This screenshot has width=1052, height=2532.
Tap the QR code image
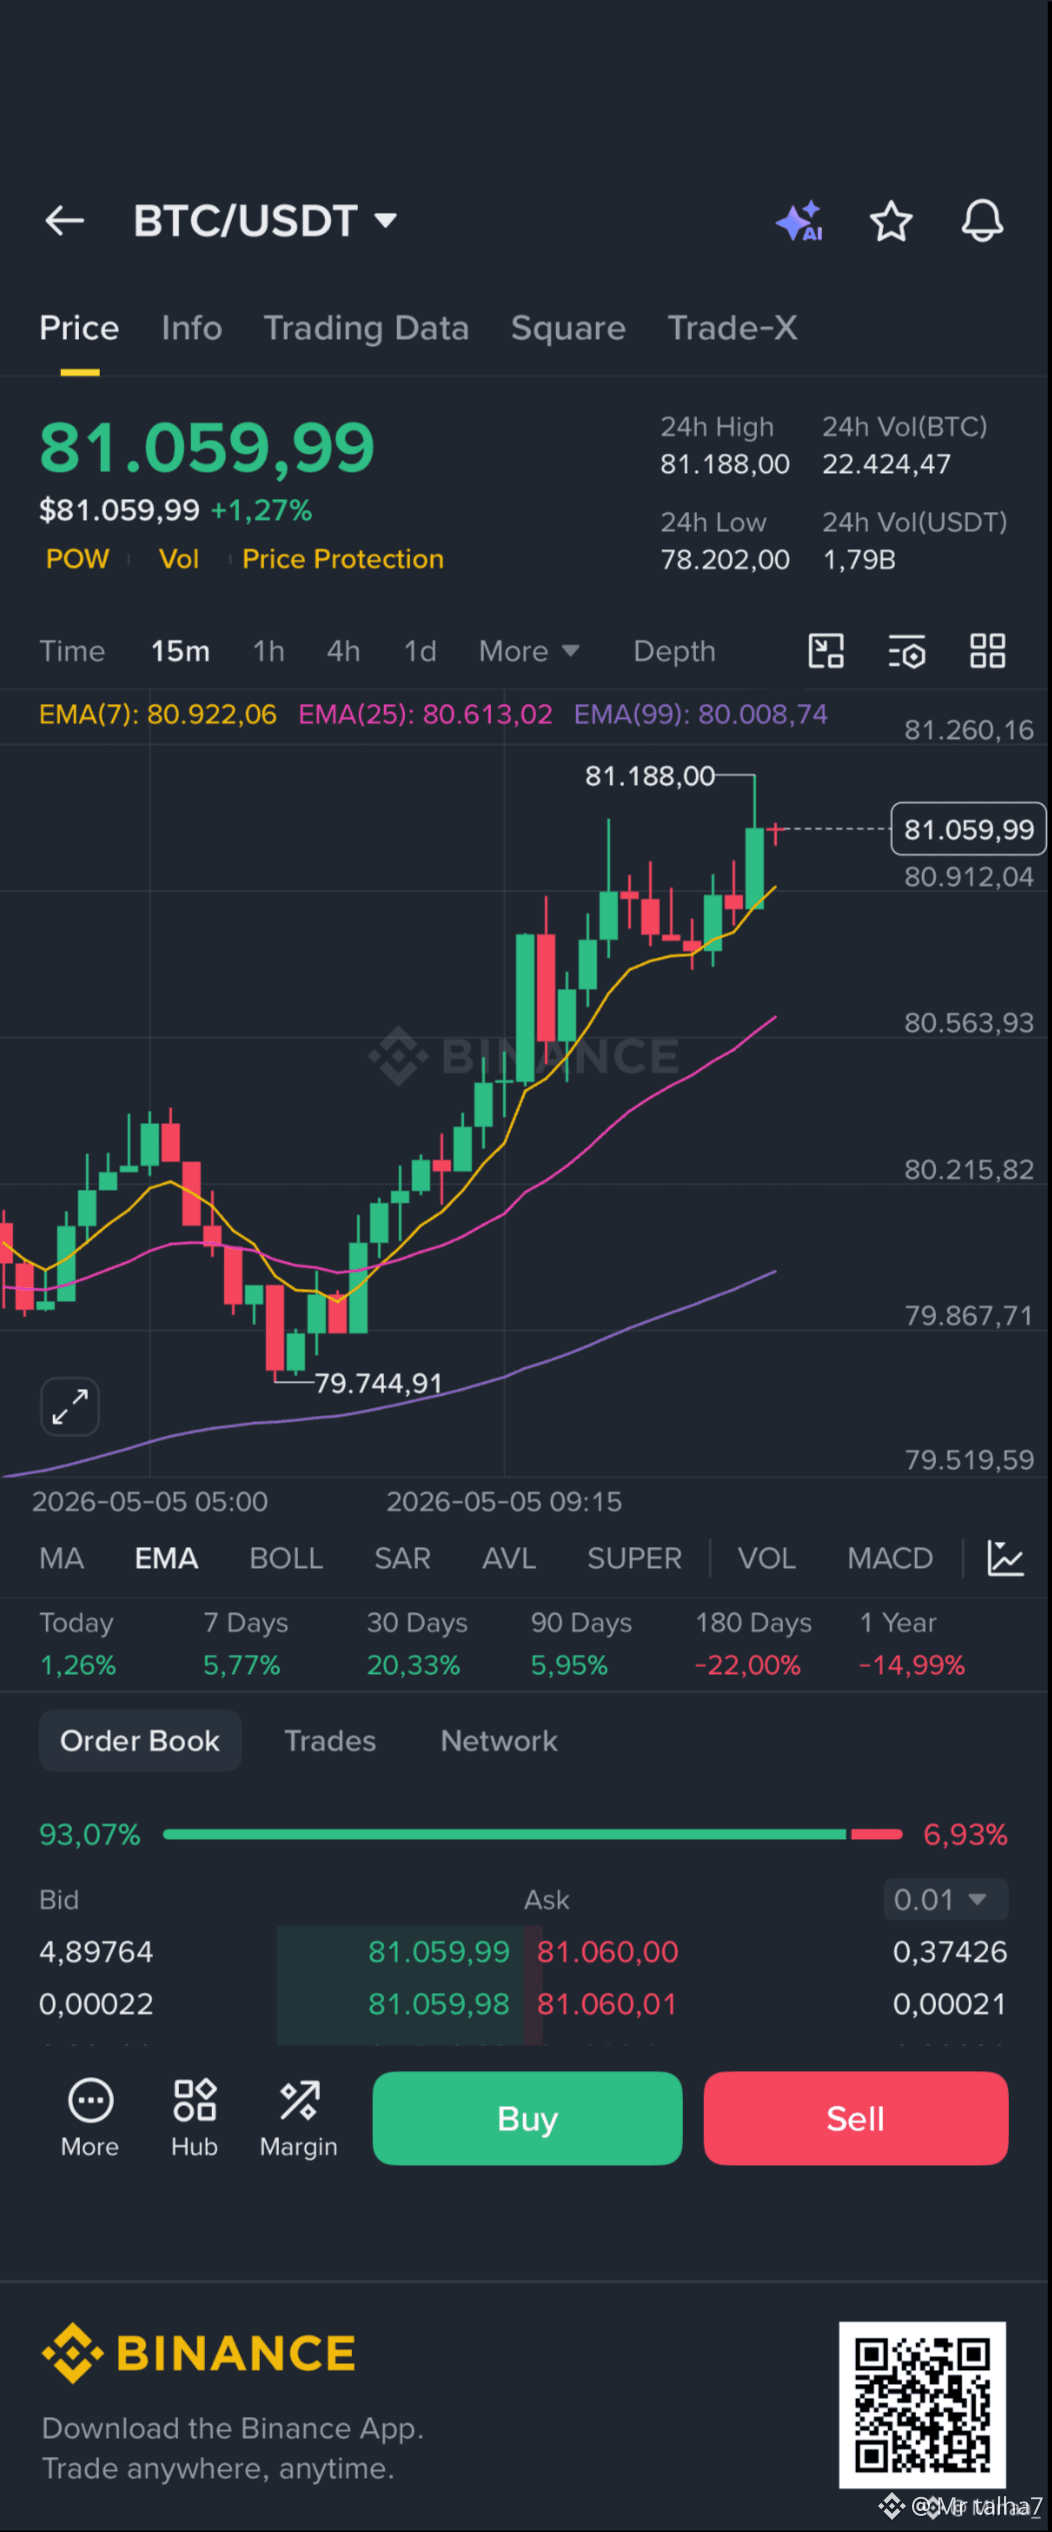pyautogui.click(x=922, y=2405)
